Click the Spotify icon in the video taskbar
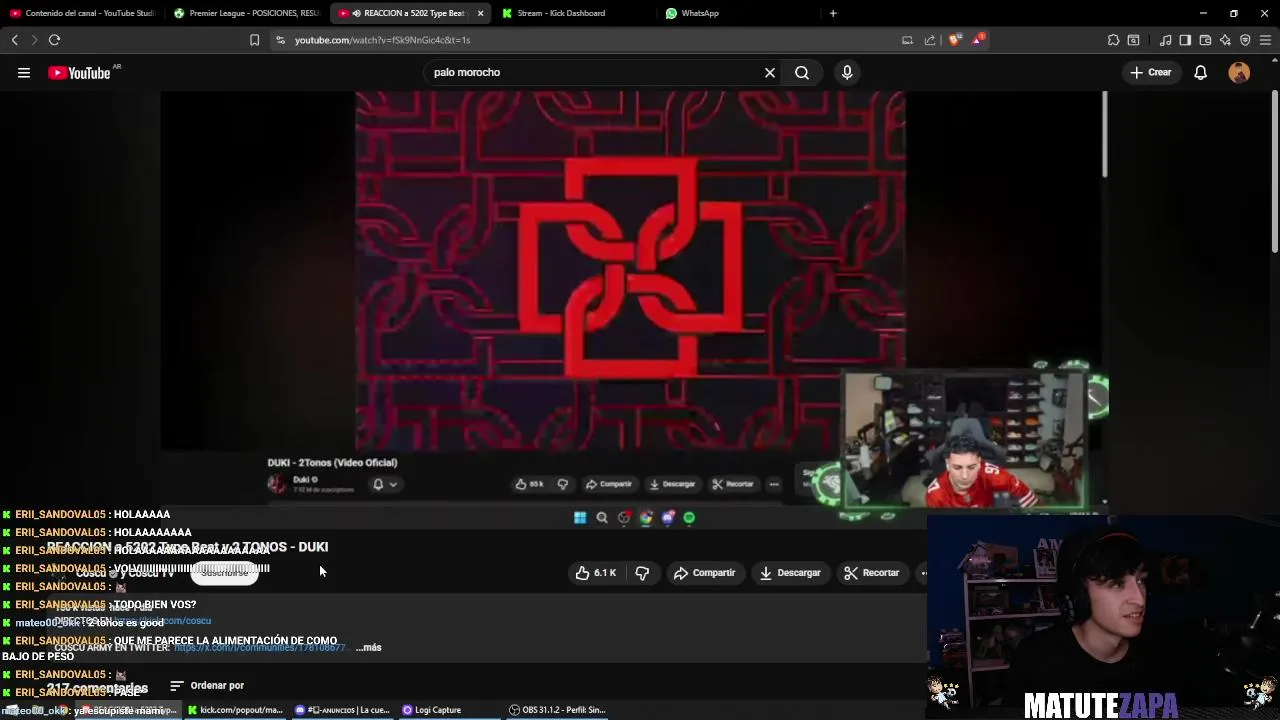The image size is (1280, 720). tap(690, 517)
